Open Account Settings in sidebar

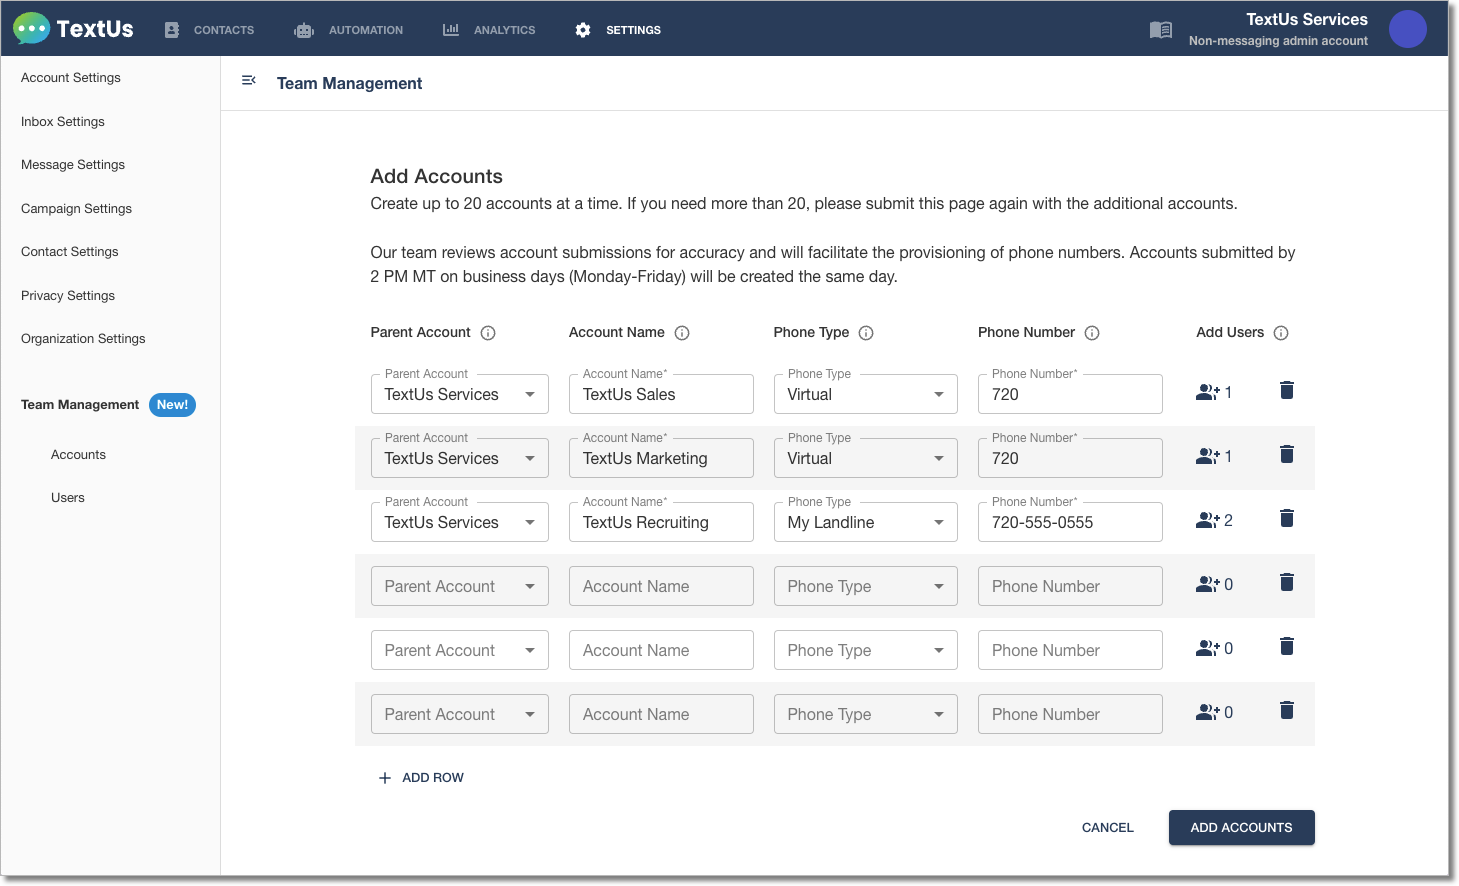click(x=71, y=78)
